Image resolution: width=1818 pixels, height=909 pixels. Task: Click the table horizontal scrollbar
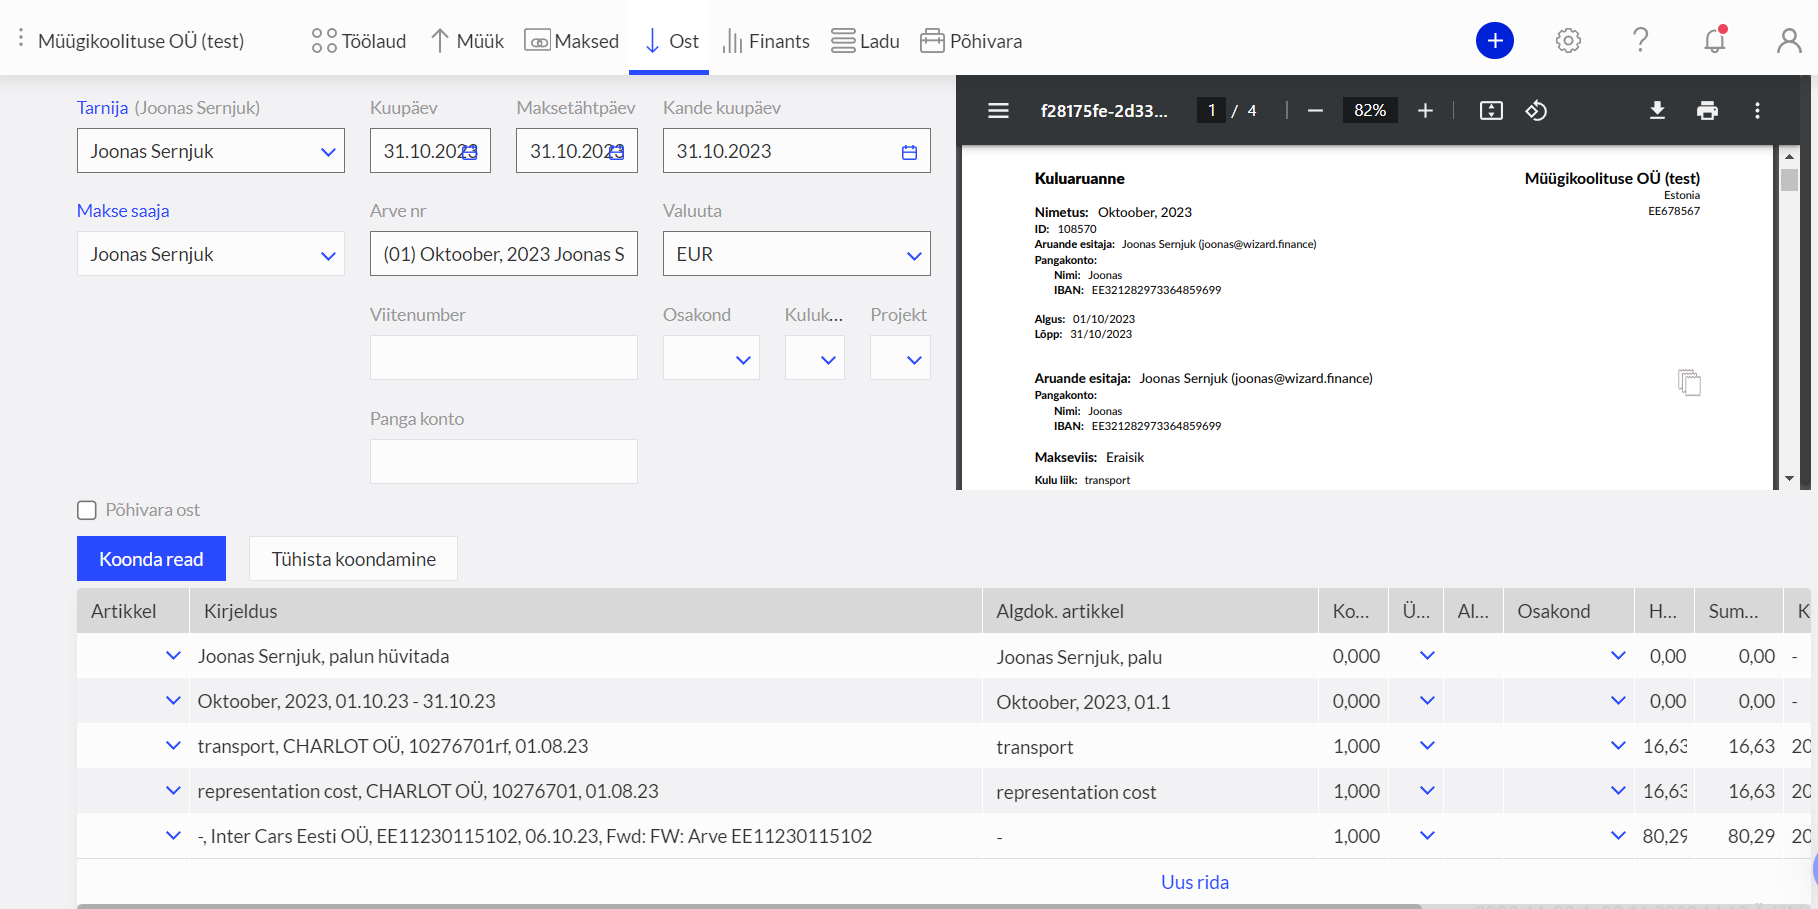point(749,906)
